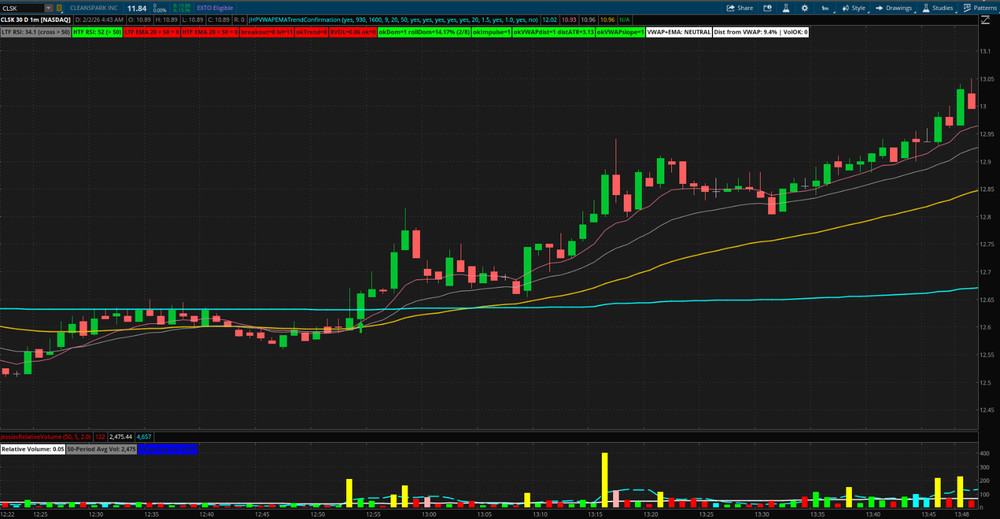Click the study value 10.93 in pink
The width and height of the screenshot is (1000, 519).
(569, 20)
